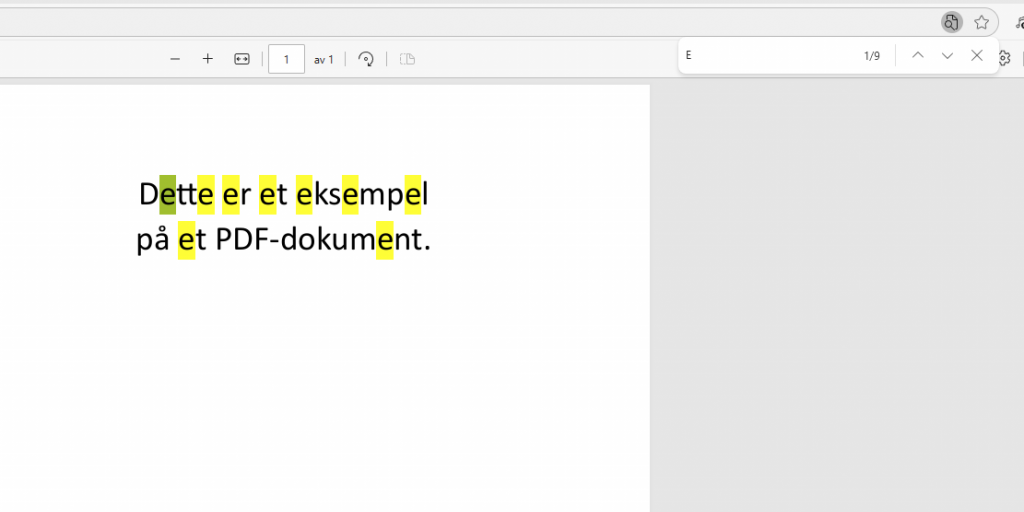The image size is (1024, 512).
Task: Click the find-on-page icon in address bar
Action: point(952,22)
